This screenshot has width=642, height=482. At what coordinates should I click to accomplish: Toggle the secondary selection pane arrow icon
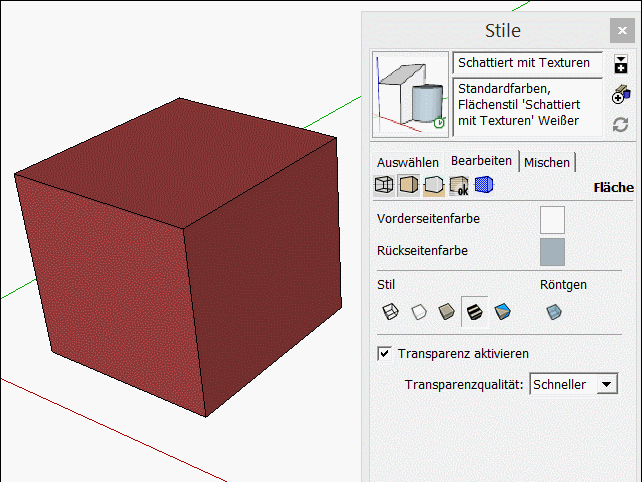coord(621,65)
